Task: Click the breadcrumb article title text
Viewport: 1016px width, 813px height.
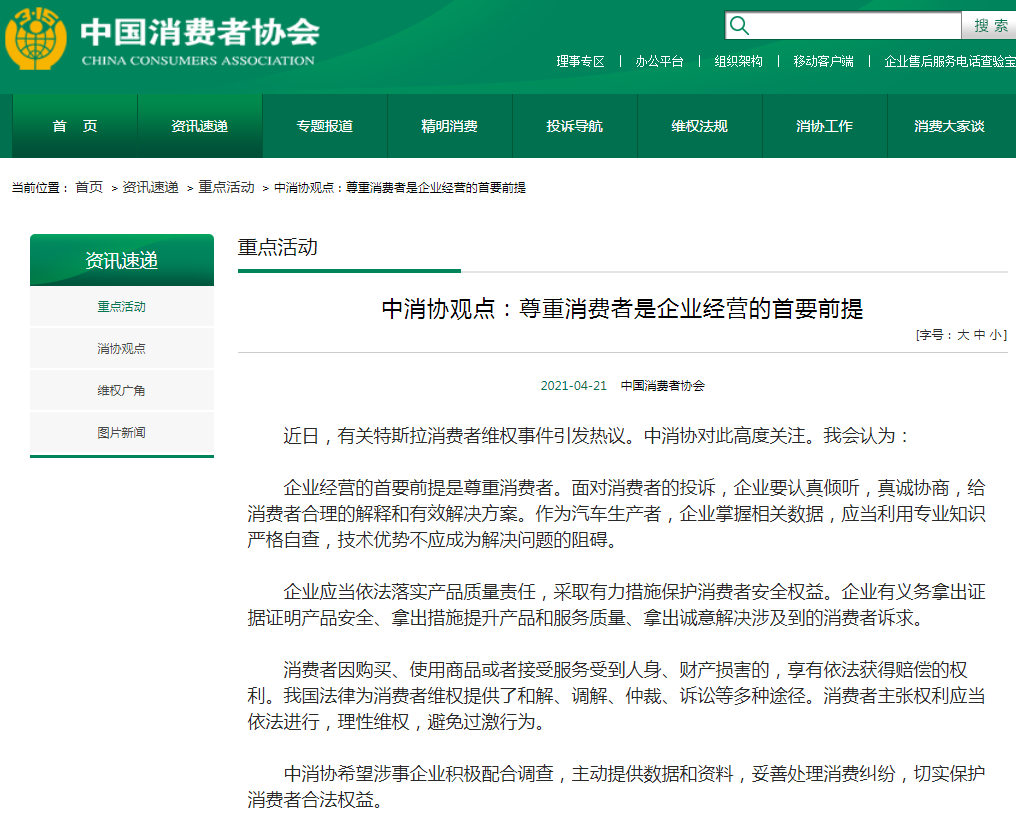Action: coord(400,188)
